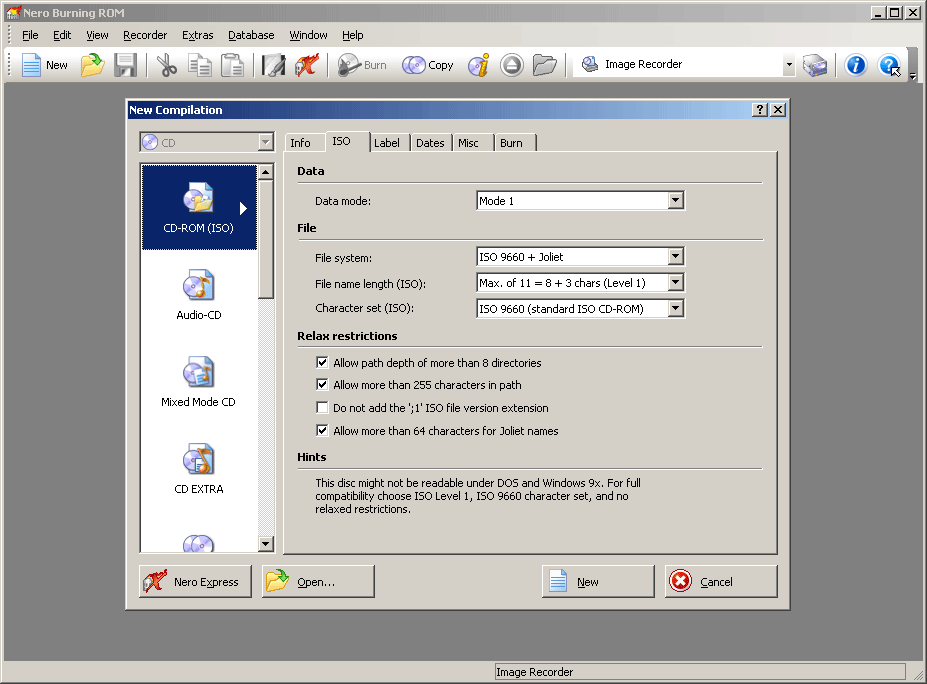Open an existing compilation via folder icon
Viewport: 927px width, 684px height.
coord(92,64)
